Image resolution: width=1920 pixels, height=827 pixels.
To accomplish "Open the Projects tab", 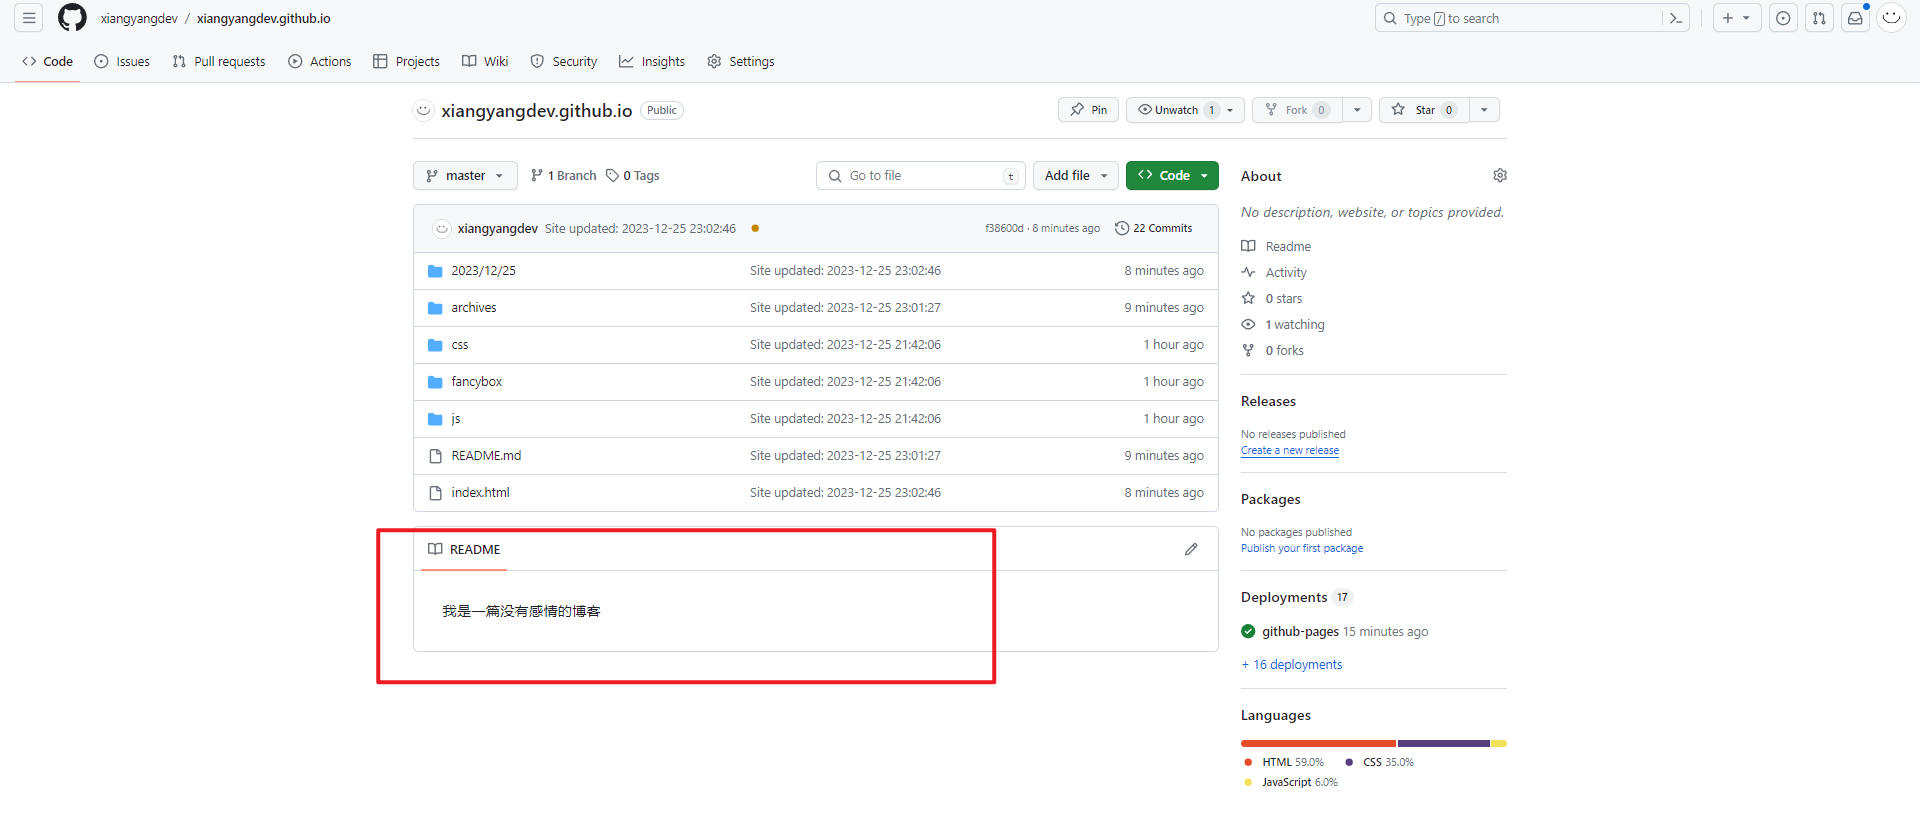I will coord(406,61).
